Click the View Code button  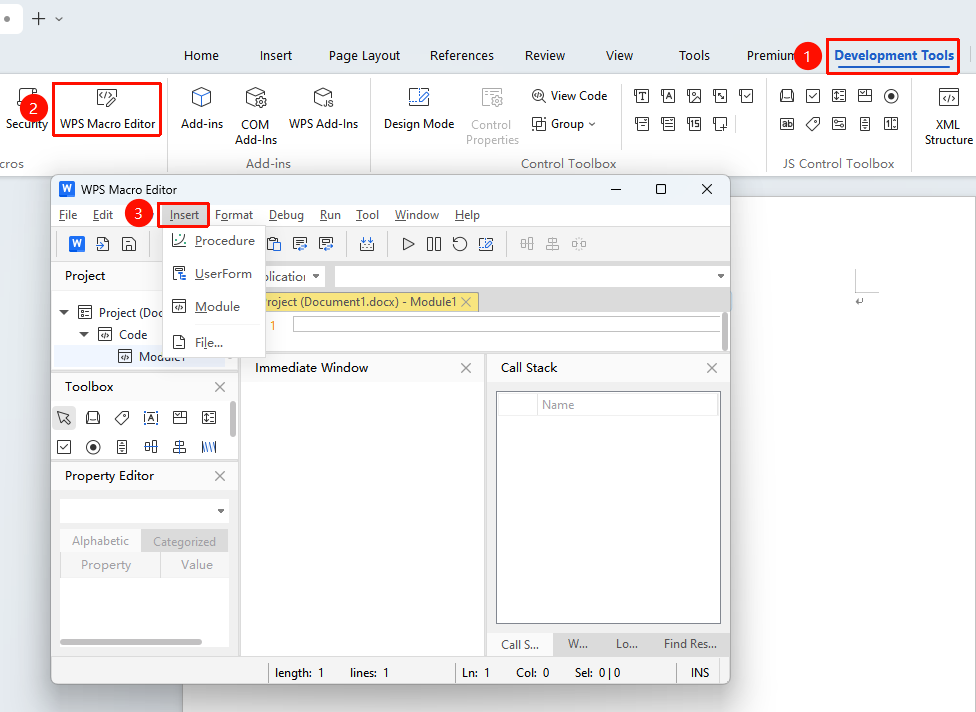[569, 96]
